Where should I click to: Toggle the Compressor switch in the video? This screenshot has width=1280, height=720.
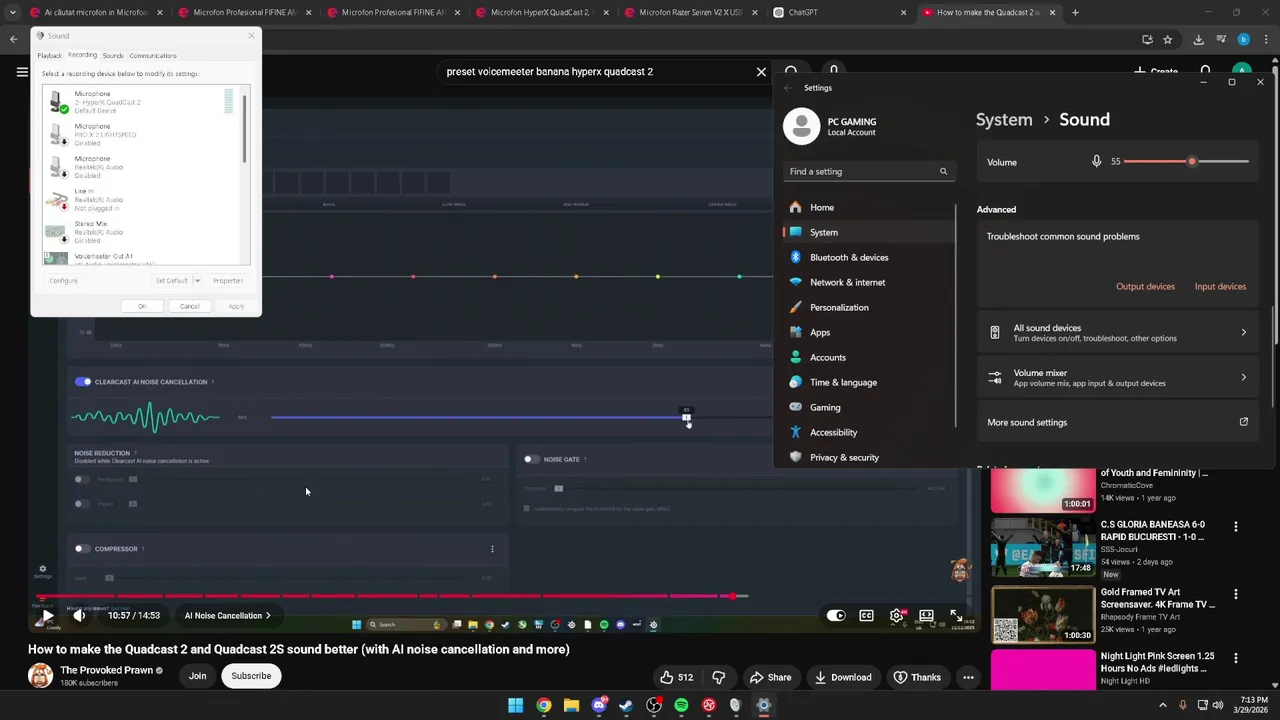click(x=82, y=548)
